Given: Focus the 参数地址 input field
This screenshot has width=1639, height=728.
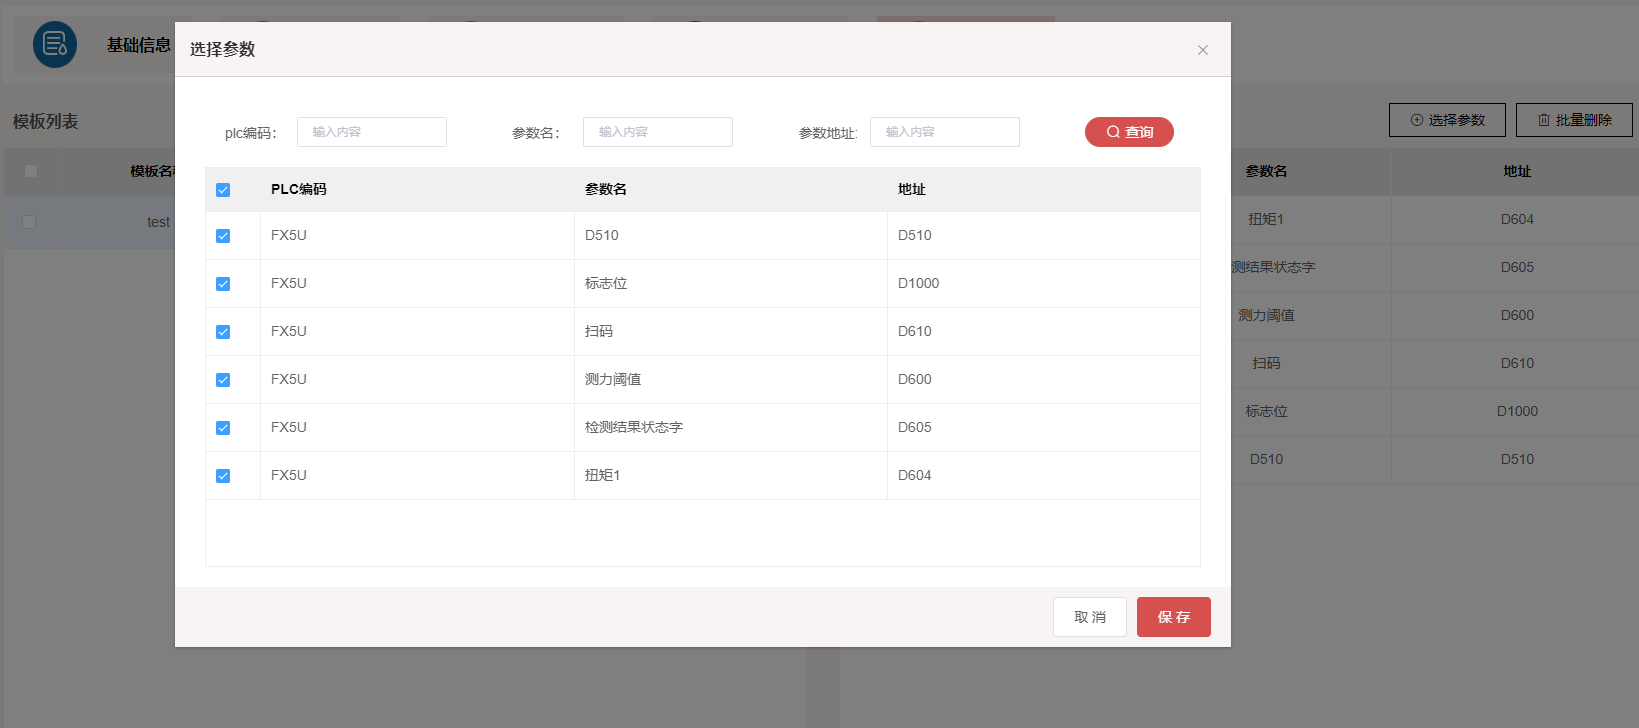Looking at the screenshot, I should click(x=945, y=132).
